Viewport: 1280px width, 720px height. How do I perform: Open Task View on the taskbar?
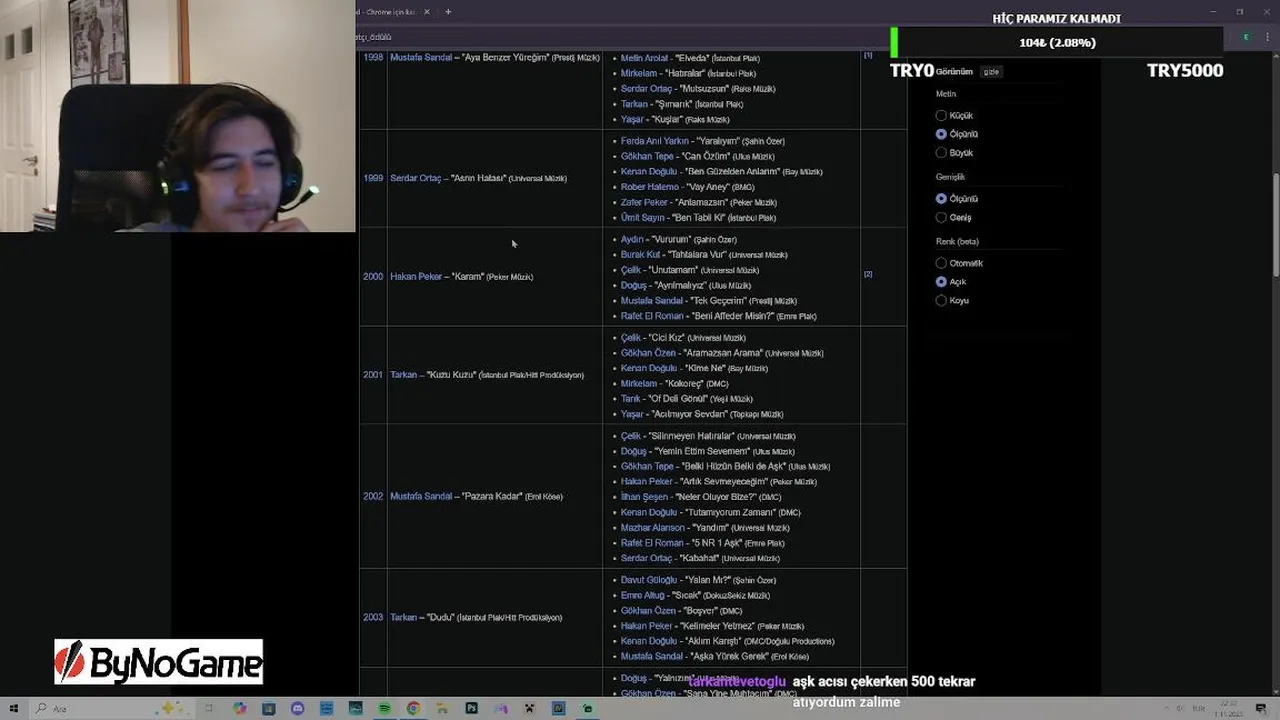tap(209, 708)
